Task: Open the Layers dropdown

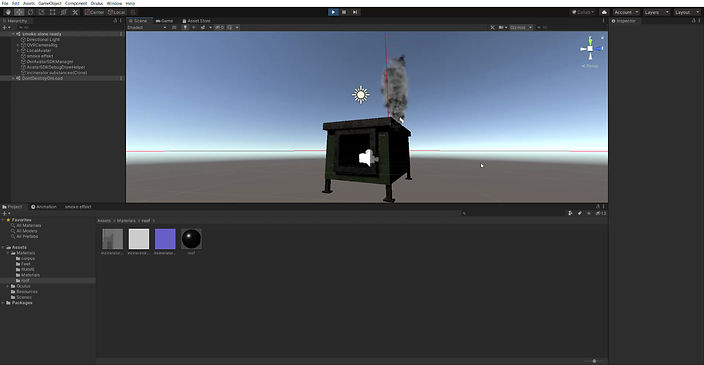Action: tap(656, 12)
